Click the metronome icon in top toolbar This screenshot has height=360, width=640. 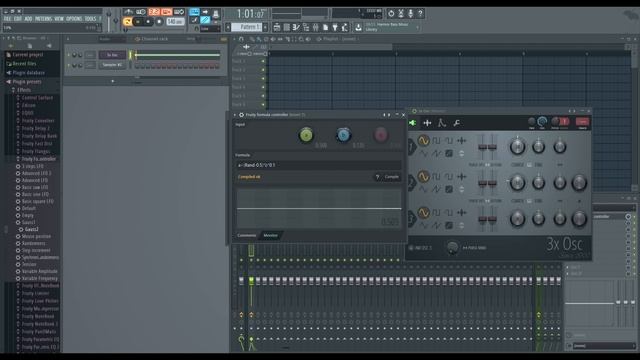[x=129, y=12]
